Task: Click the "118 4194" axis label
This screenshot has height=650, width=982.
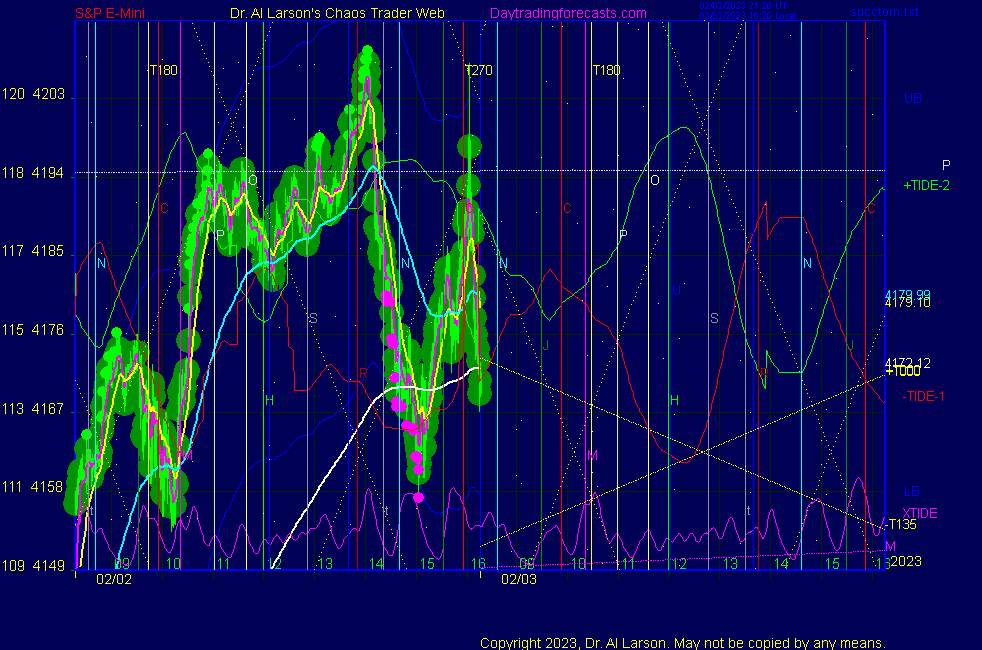Action: (x=33, y=173)
